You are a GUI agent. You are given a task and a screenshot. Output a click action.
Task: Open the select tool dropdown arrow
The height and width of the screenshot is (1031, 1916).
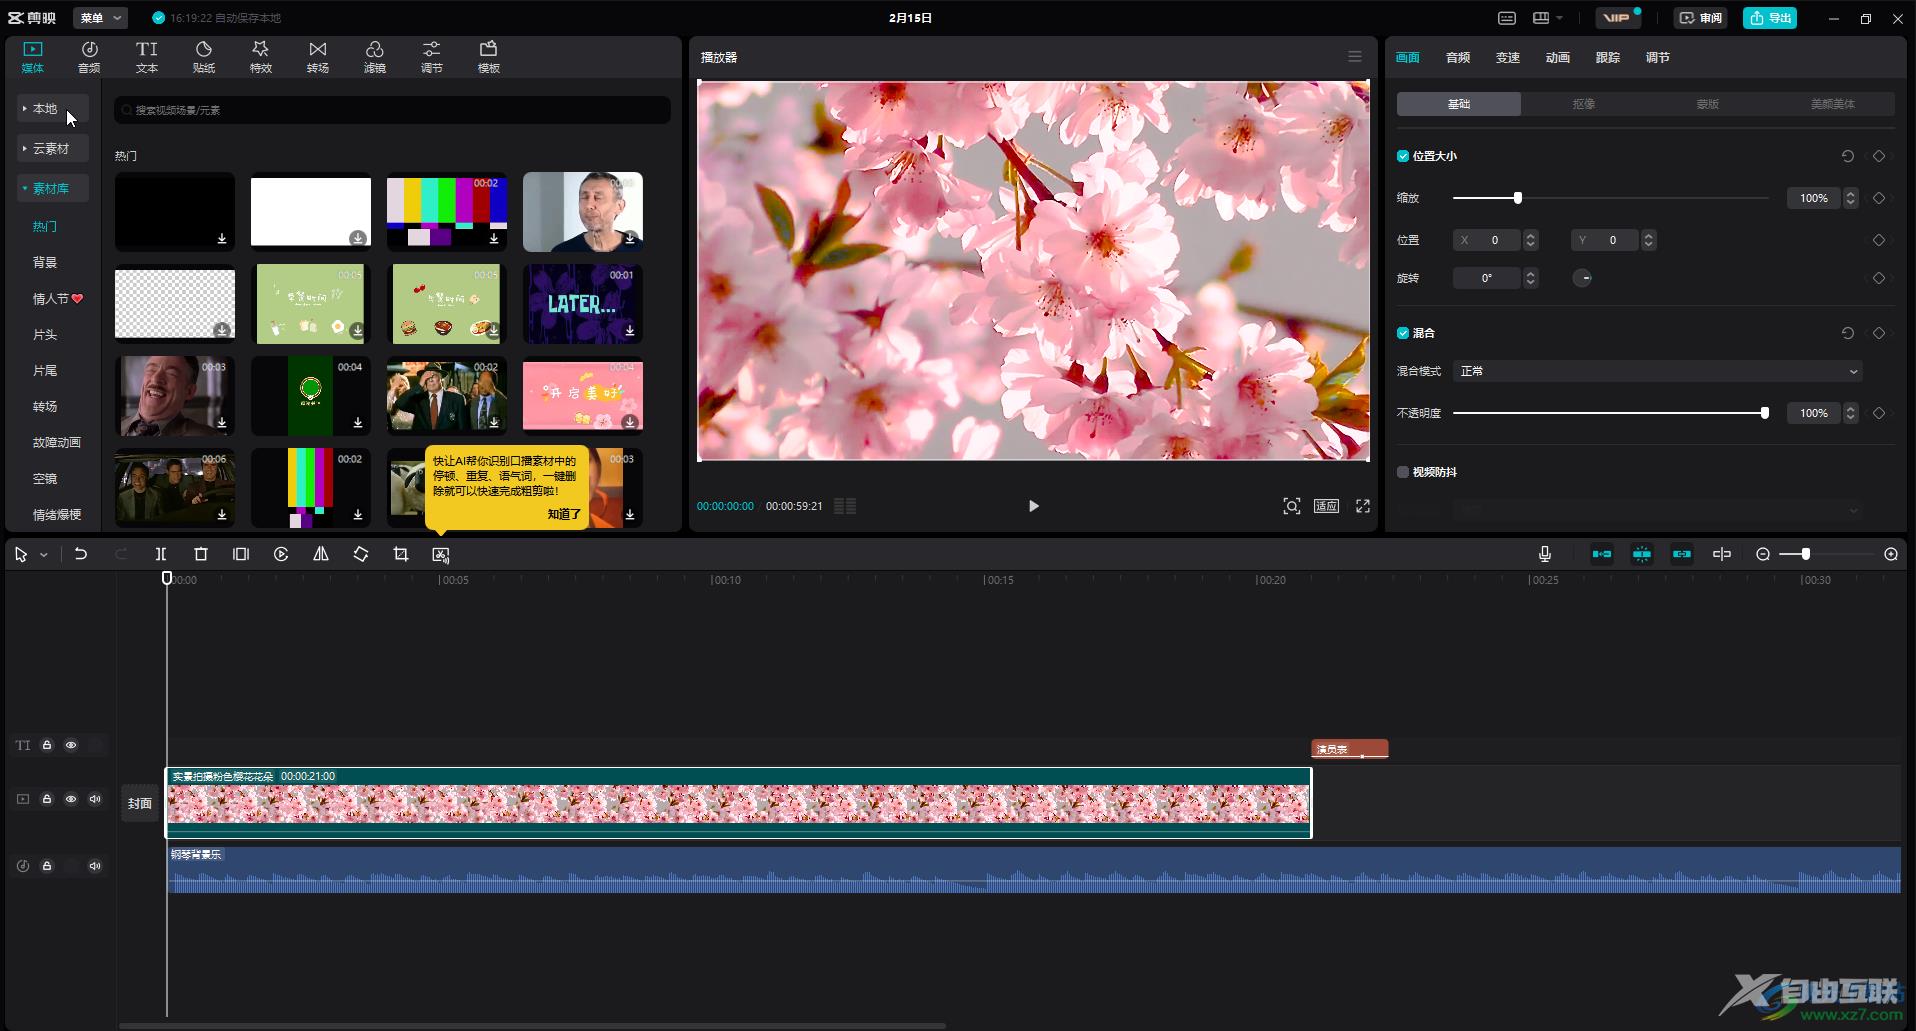[x=44, y=555]
